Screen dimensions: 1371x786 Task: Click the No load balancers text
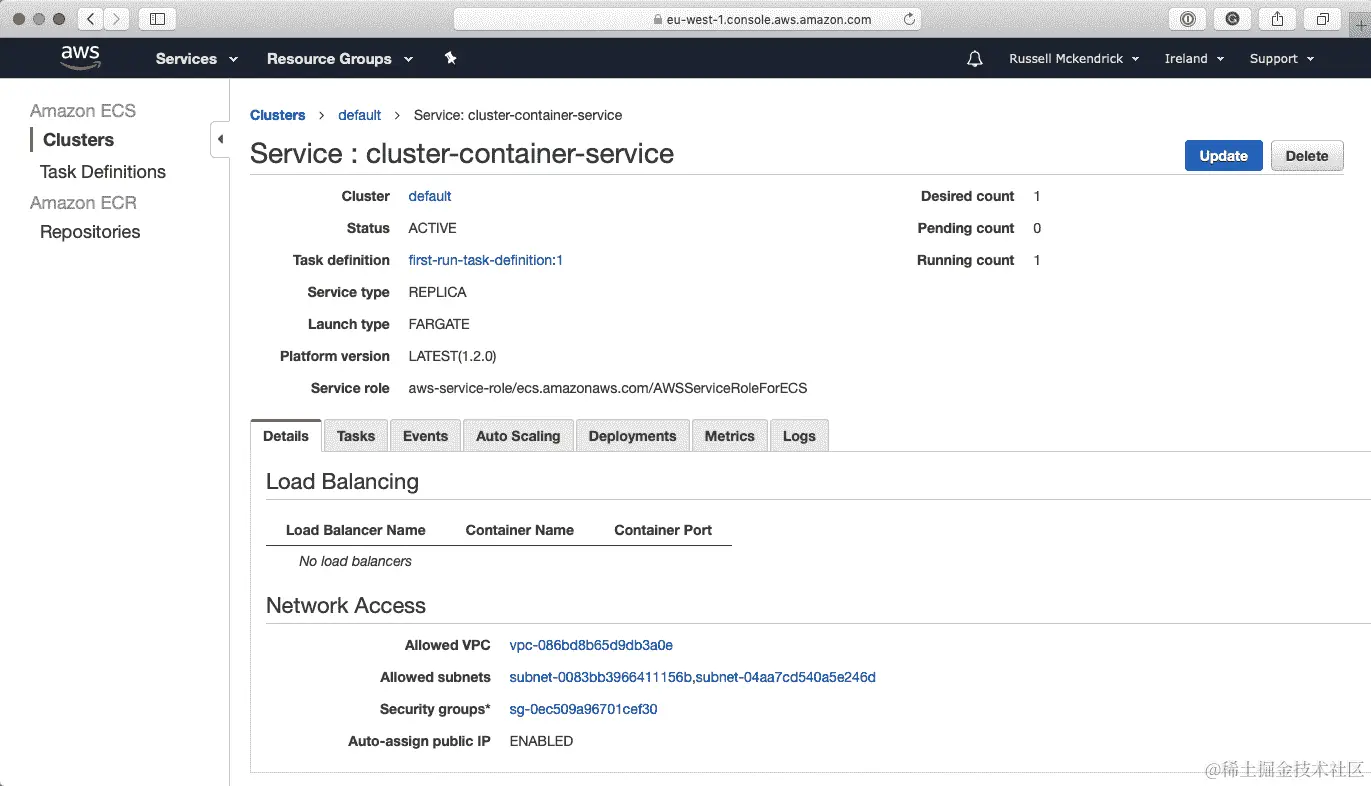(x=355, y=561)
